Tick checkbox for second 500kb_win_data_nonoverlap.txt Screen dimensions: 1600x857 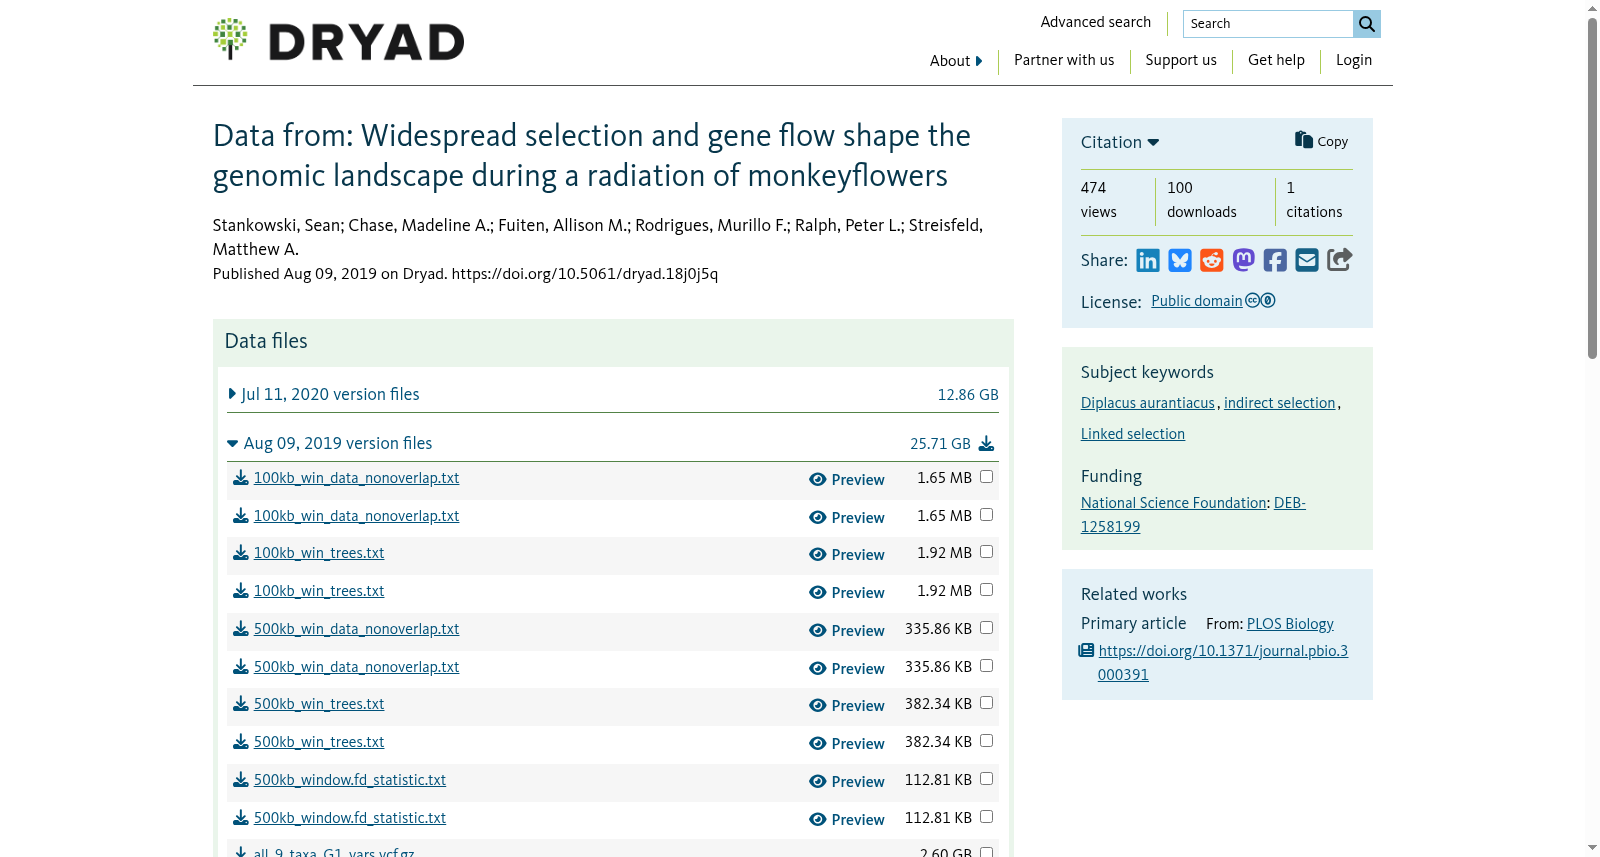click(987, 666)
